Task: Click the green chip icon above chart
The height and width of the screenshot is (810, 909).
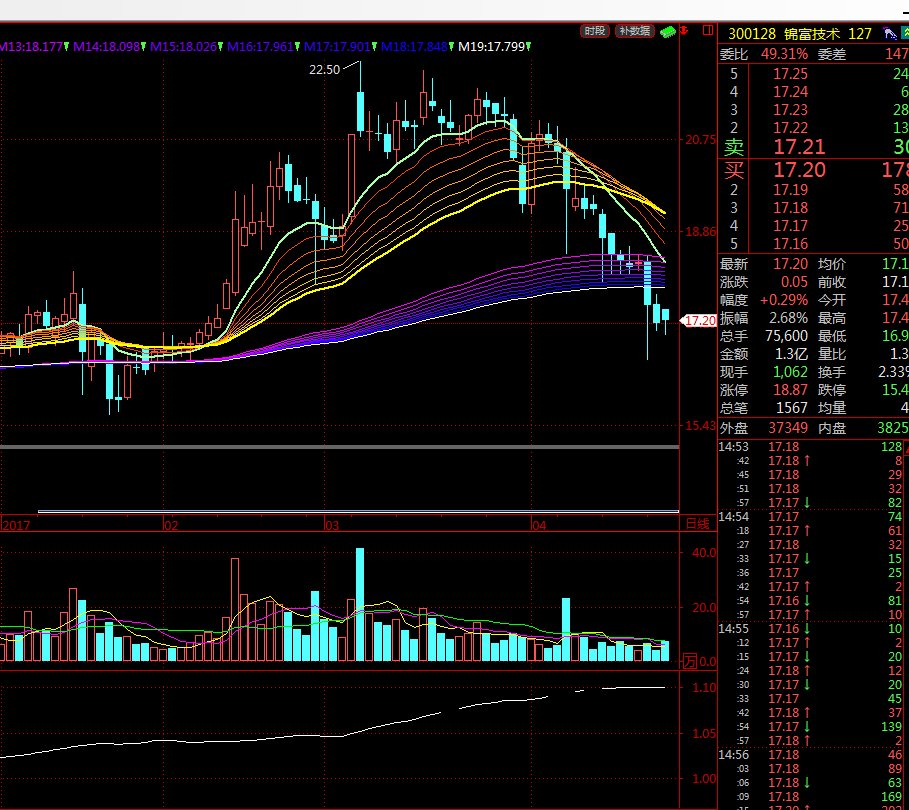Action: 668,31
